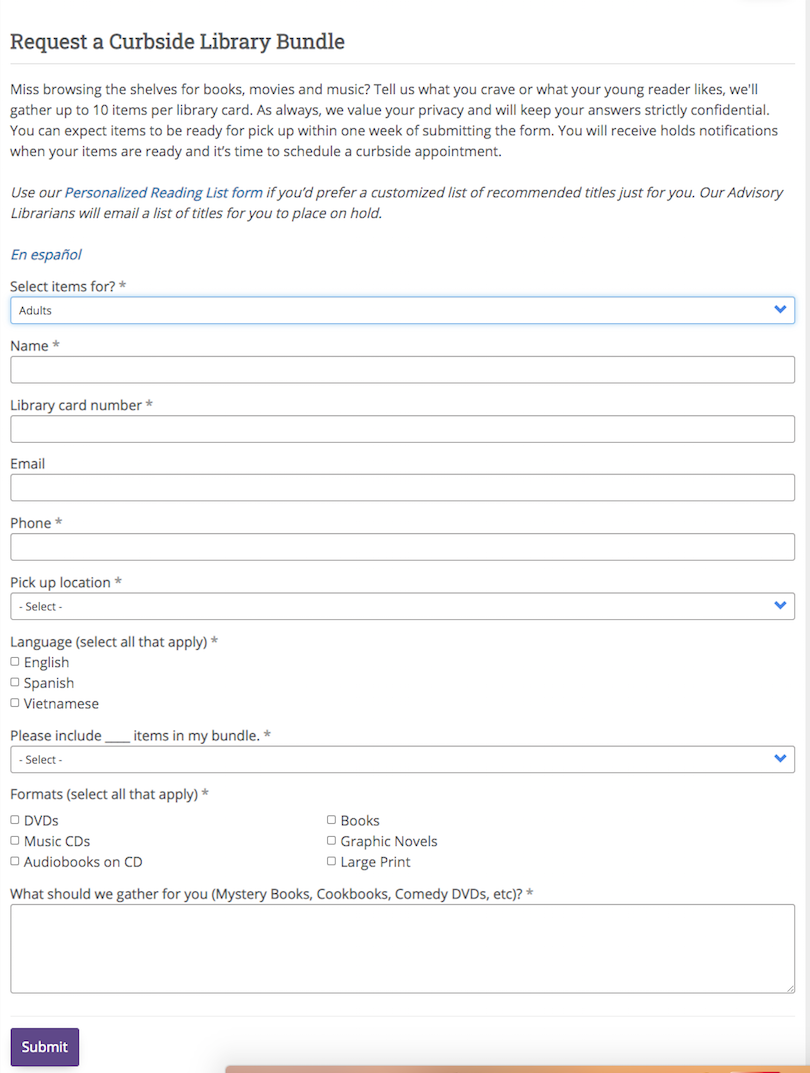Focus the Phone input field

(402, 547)
